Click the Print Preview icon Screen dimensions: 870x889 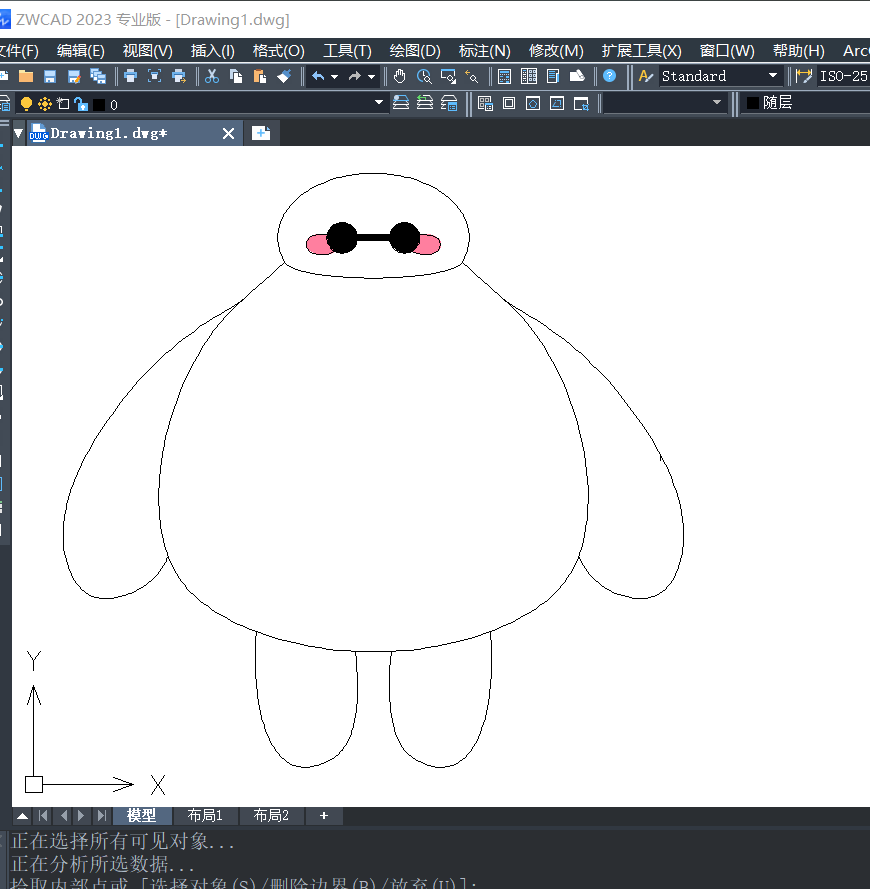click(154, 76)
